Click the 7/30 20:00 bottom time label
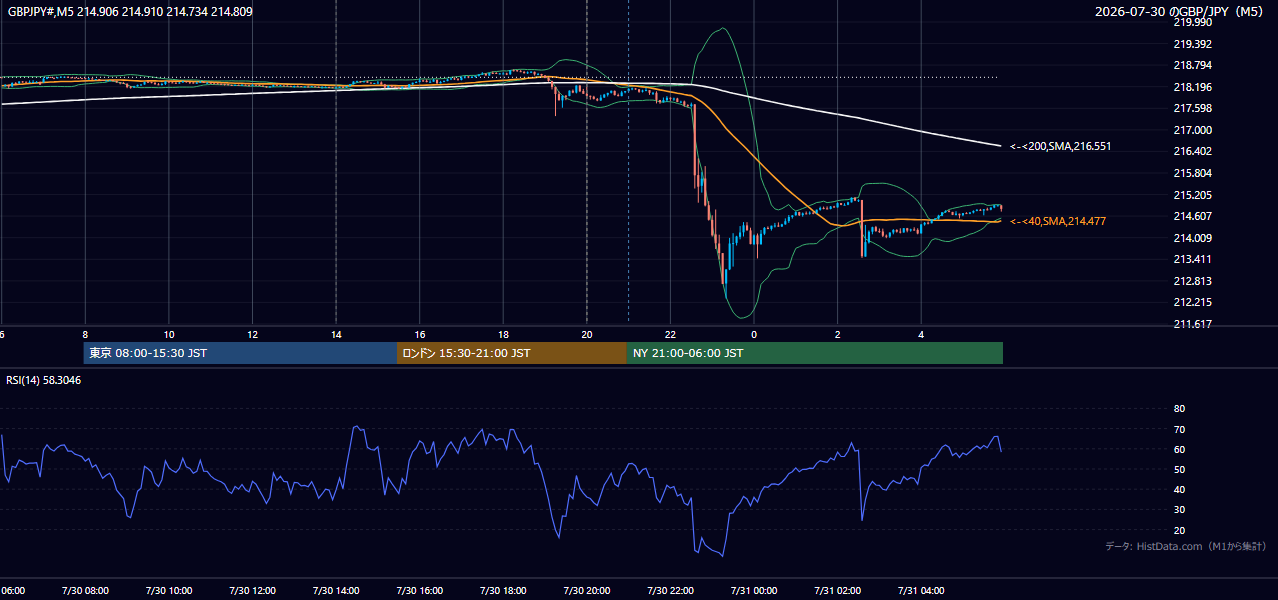The image size is (1278, 600). tap(587, 591)
